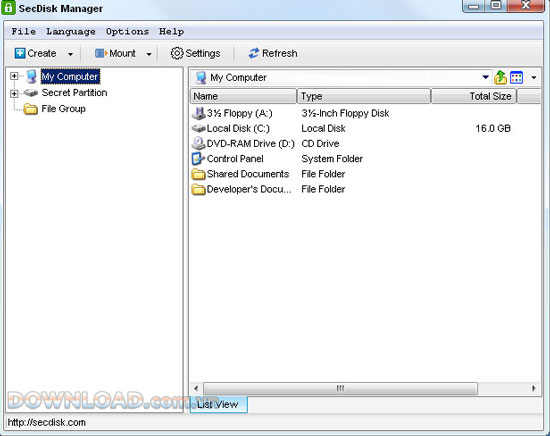Click the Control Panel icon
The image size is (550, 436).
click(x=198, y=159)
